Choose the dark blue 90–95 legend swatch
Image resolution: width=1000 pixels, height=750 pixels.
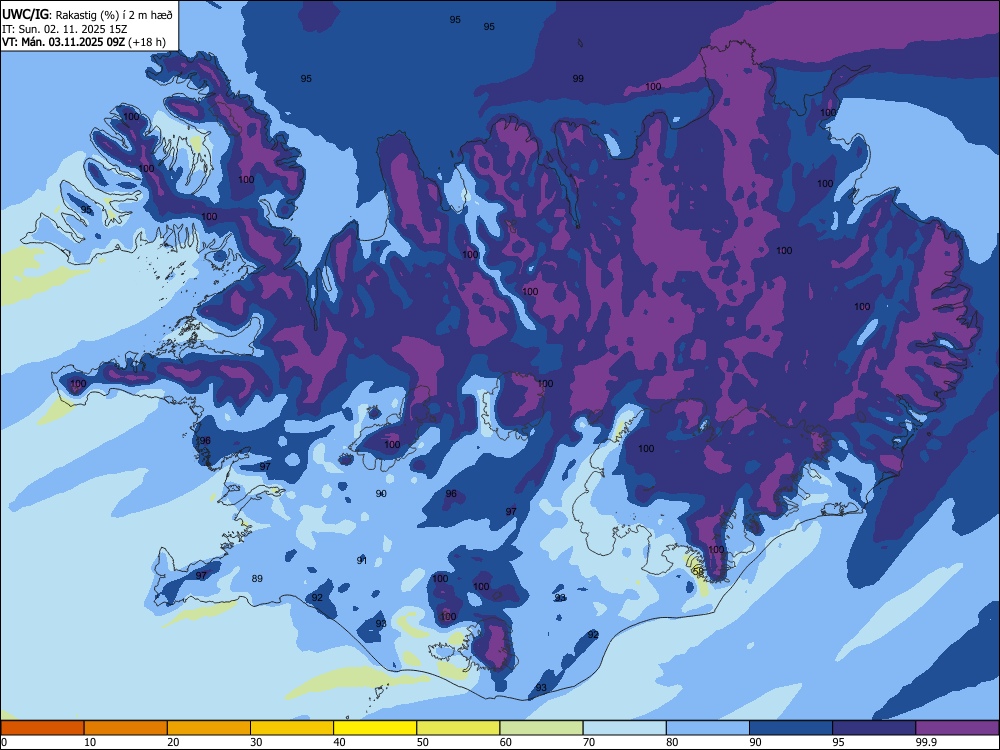pyautogui.click(x=791, y=728)
